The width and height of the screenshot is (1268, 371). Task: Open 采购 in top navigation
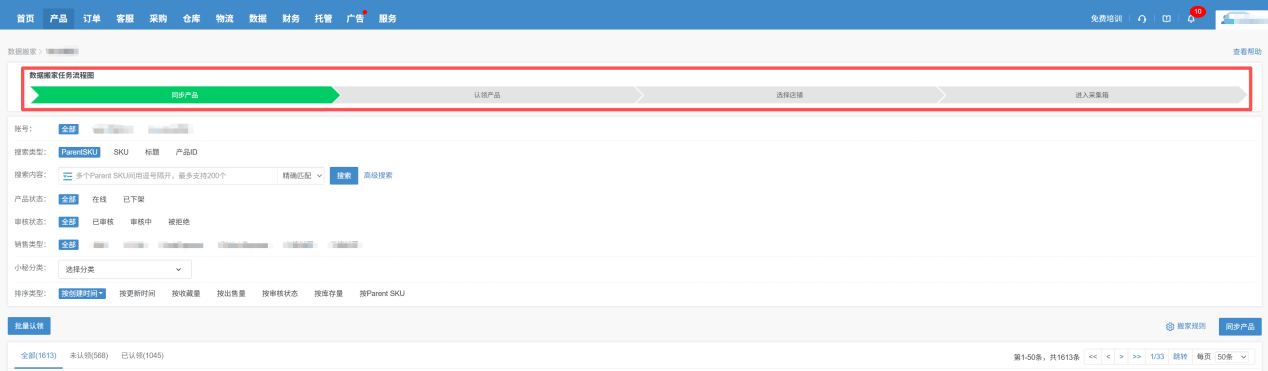[158, 19]
